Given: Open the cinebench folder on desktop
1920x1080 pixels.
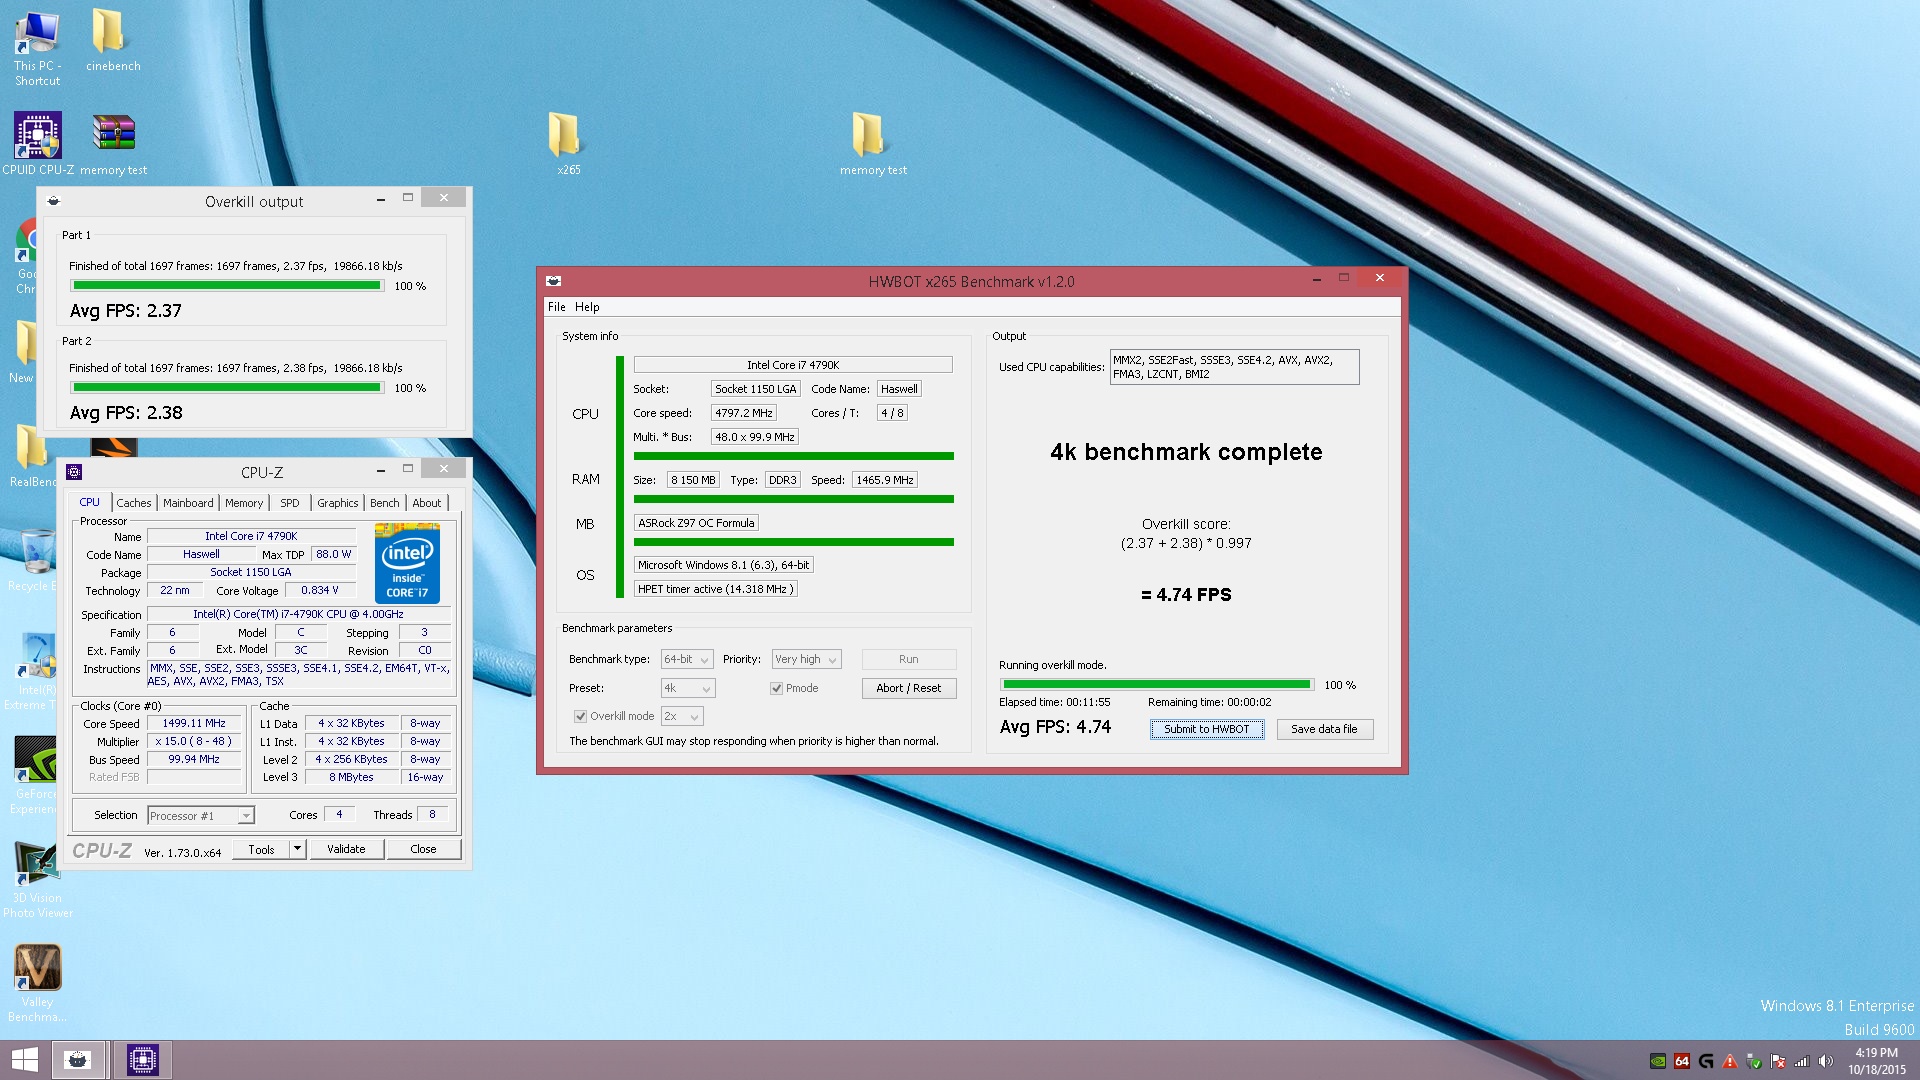Looking at the screenshot, I should pos(108,33).
